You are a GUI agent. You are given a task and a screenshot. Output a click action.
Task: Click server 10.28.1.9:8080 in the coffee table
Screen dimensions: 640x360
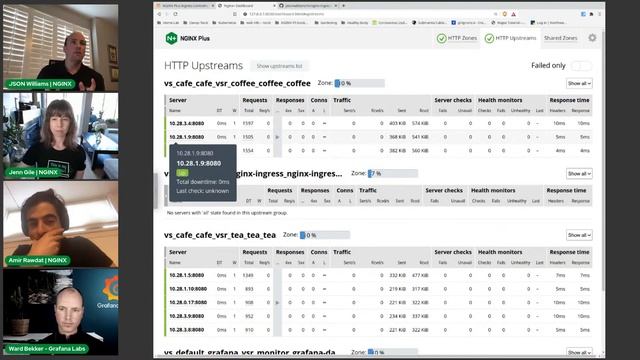point(187,137)
